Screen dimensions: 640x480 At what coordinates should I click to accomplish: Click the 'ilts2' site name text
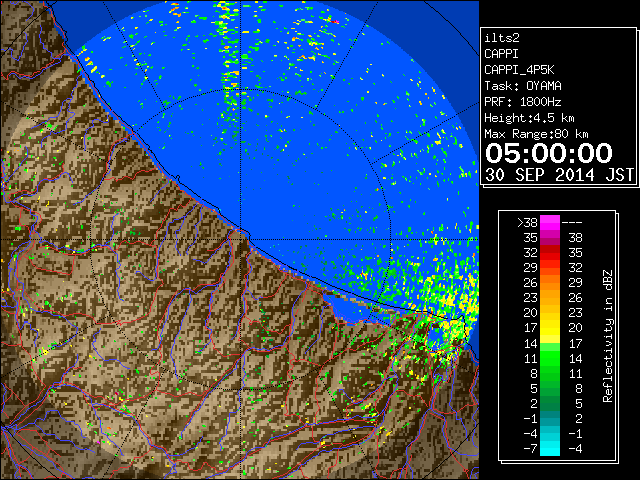502,38
